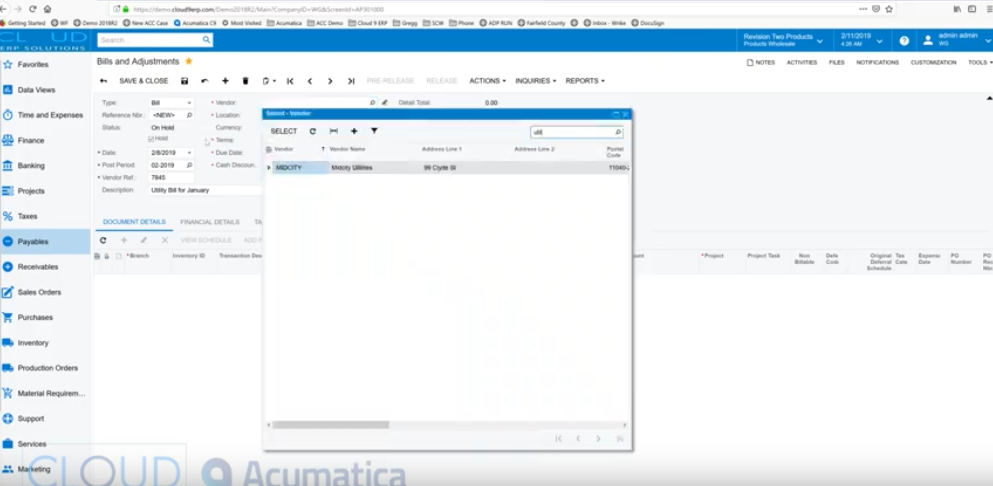Open the Taxes workspace

(x=27, y=217)
